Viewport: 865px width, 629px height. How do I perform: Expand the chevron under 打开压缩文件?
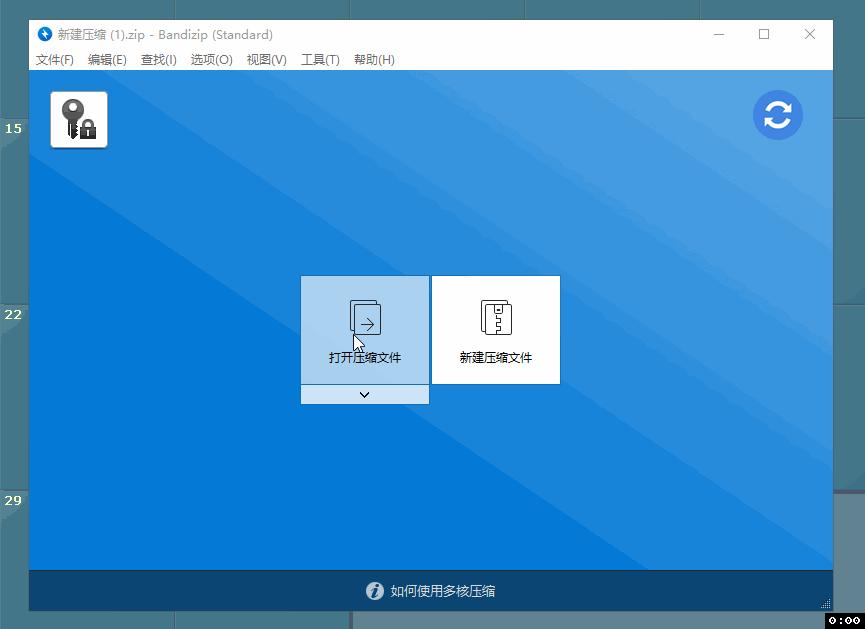(364, 394)
